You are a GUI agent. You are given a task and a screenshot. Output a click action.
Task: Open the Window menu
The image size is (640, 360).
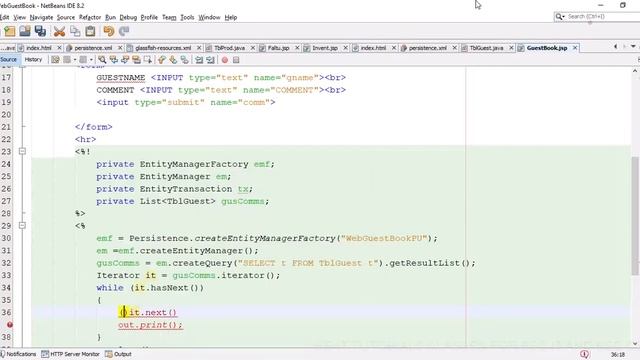tap(209, 18)
